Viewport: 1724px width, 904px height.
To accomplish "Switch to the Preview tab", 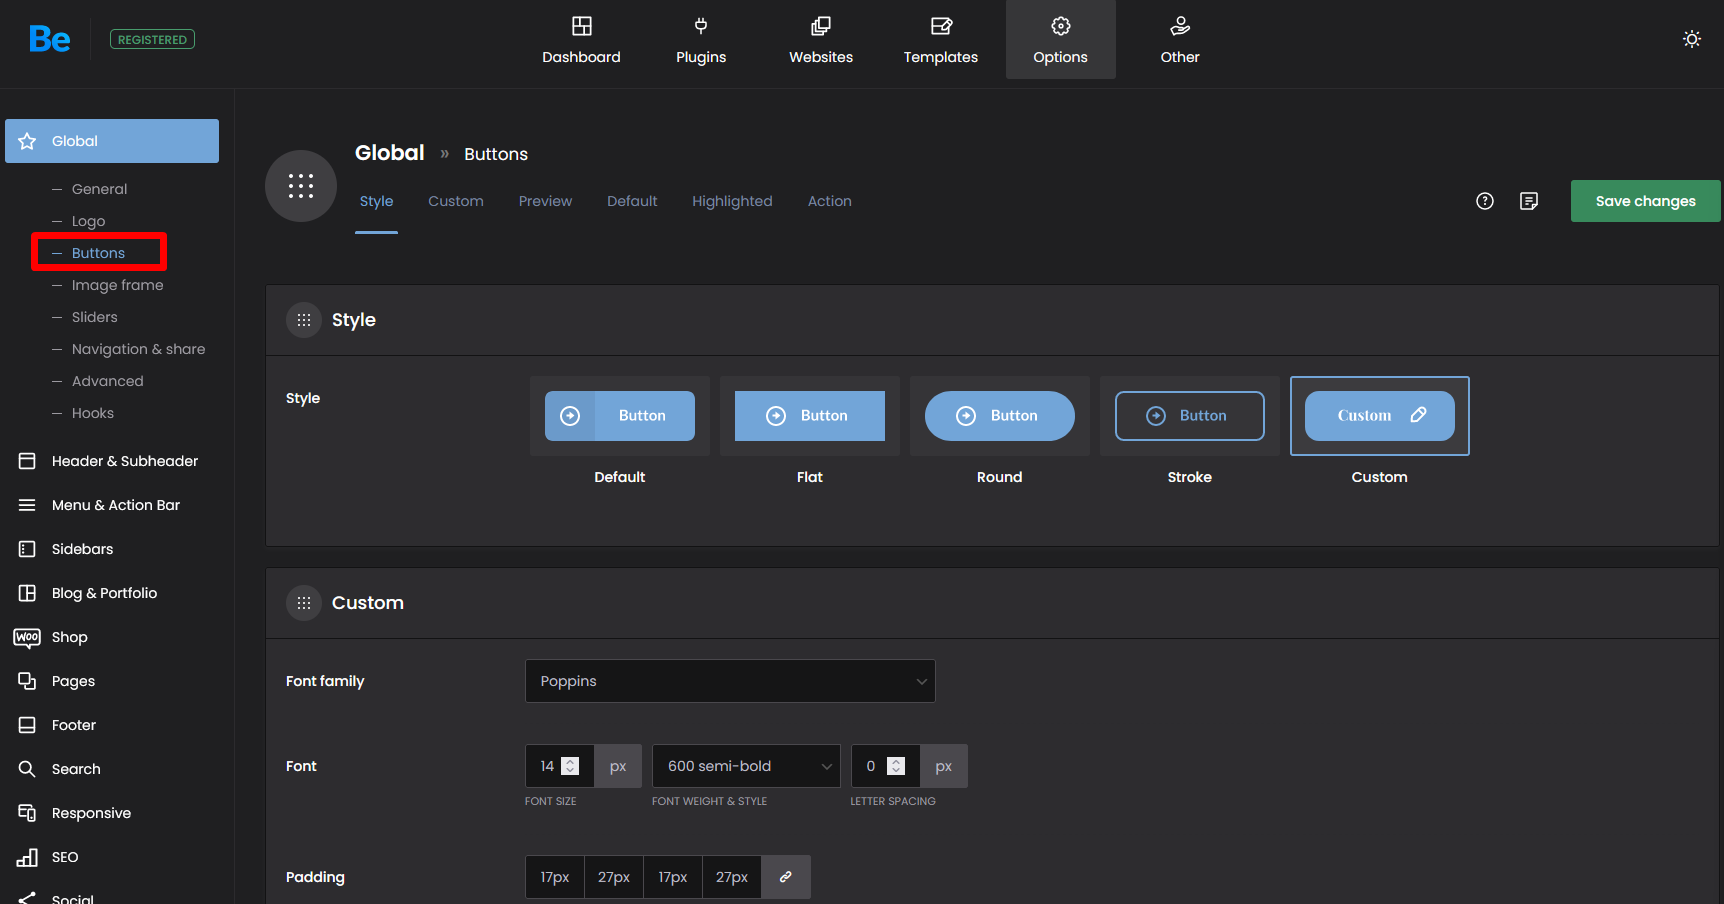I will [x=545, y=201].
